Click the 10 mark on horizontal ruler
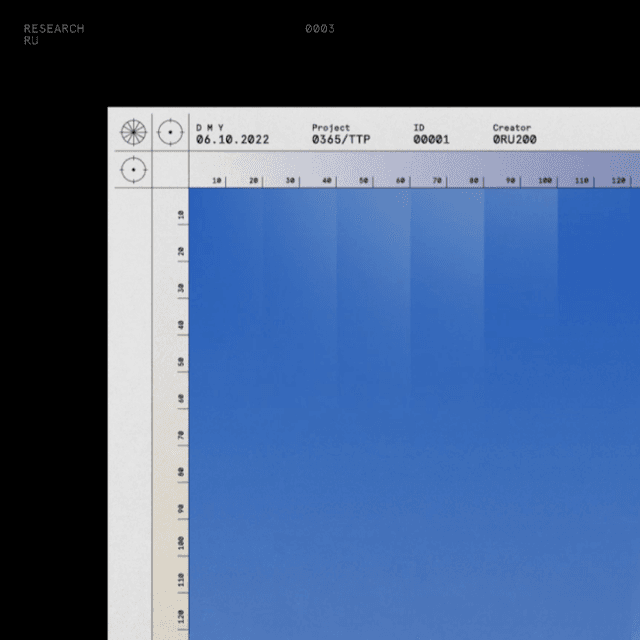Image resolution: width=640 pixels, height=640 pixels. click(x=218, y=181)
